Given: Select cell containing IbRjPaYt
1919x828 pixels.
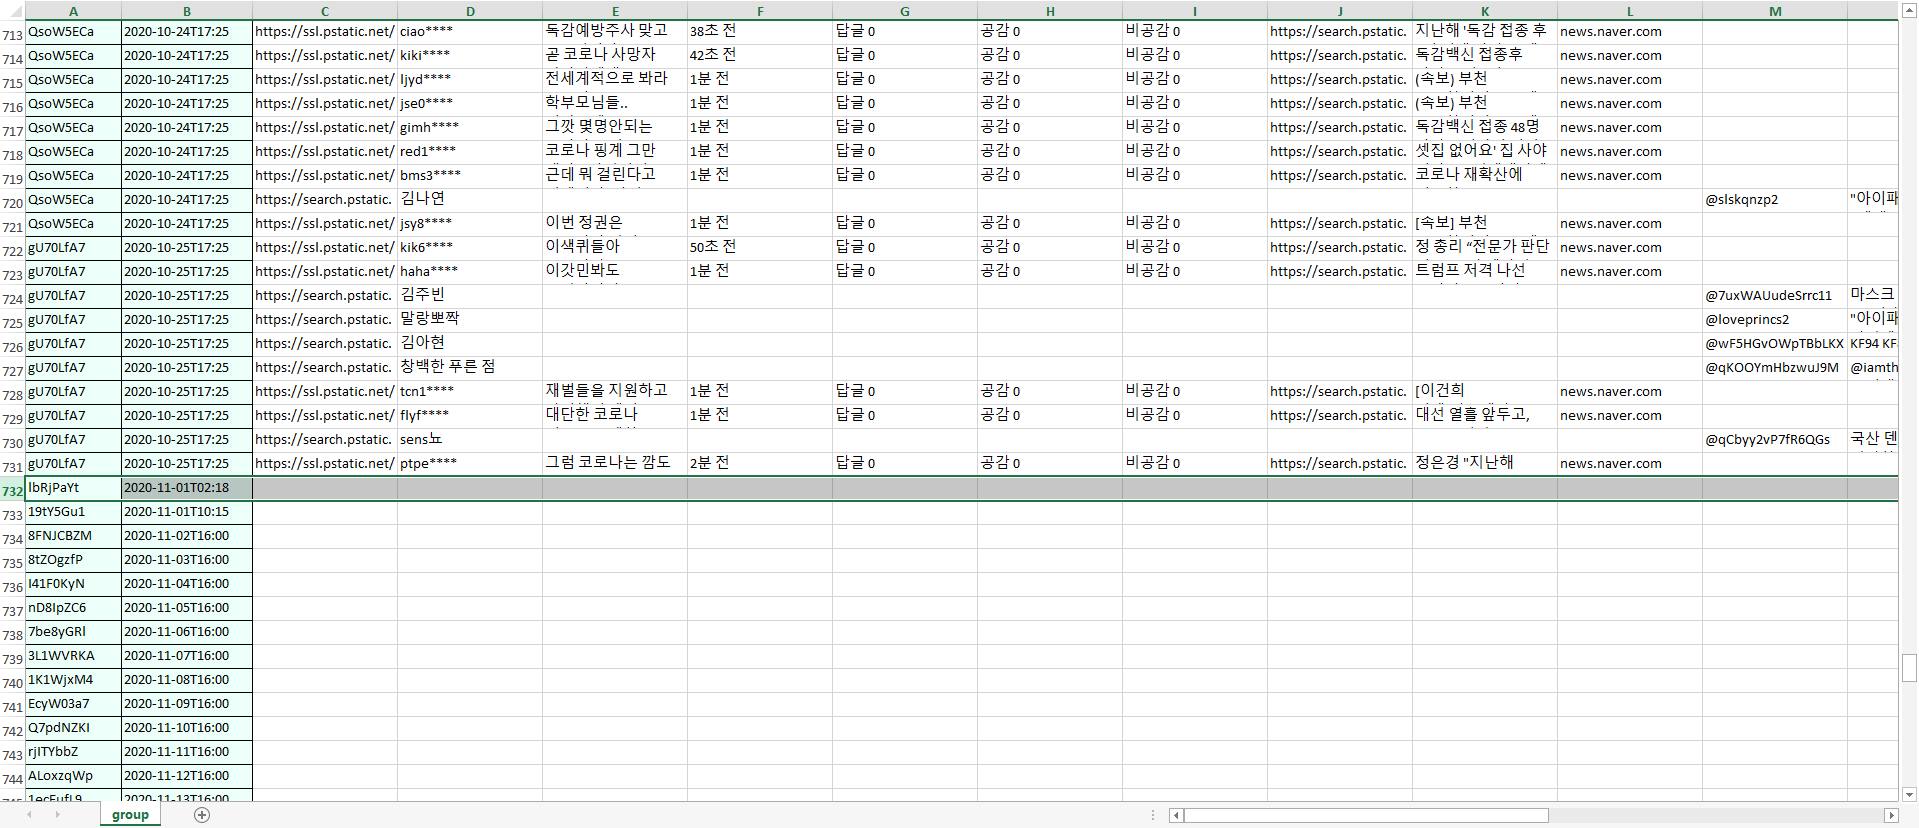Looking at the screenshot, I should (73, 488).
